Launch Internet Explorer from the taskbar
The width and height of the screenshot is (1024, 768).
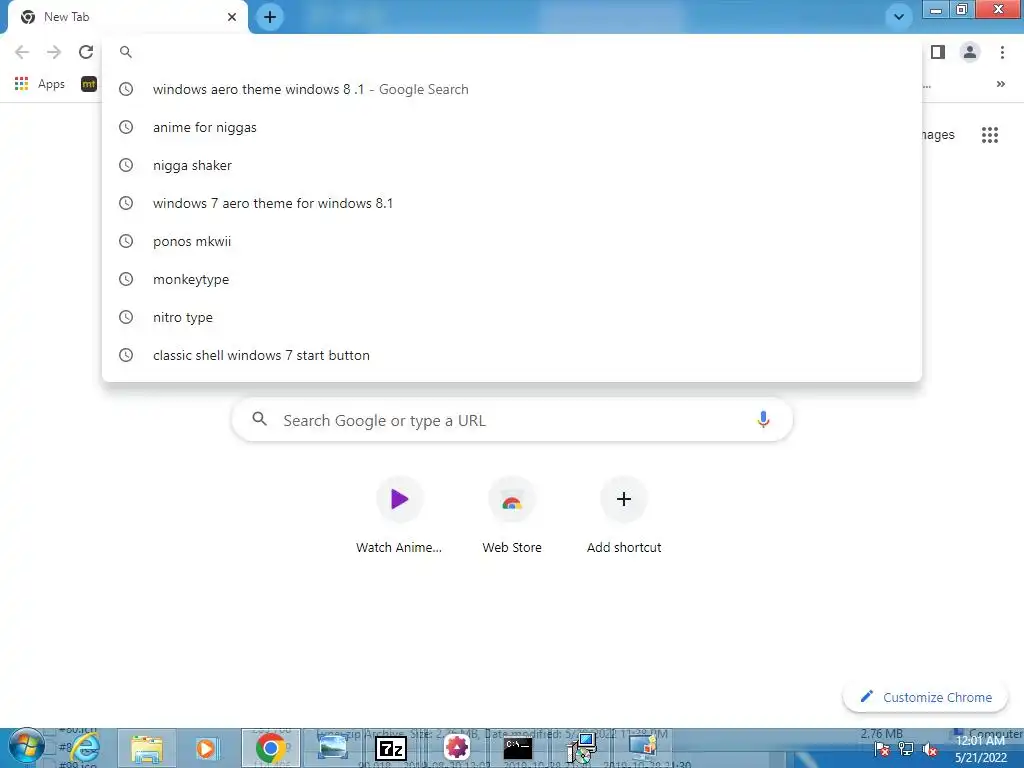pos(85,748)
